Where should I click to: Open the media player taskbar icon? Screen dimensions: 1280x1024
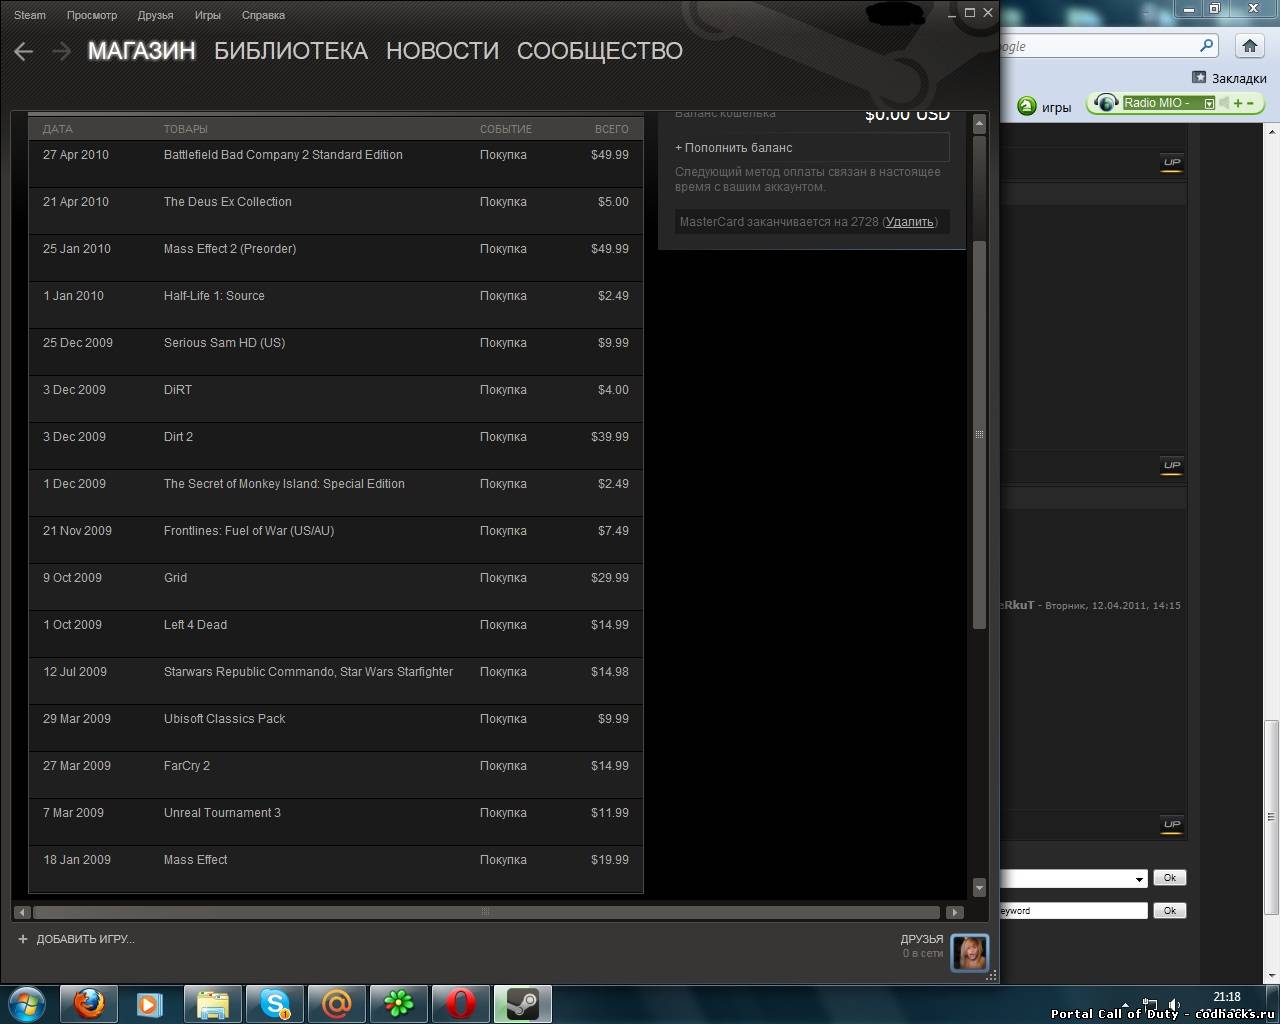click(149, 1003)
